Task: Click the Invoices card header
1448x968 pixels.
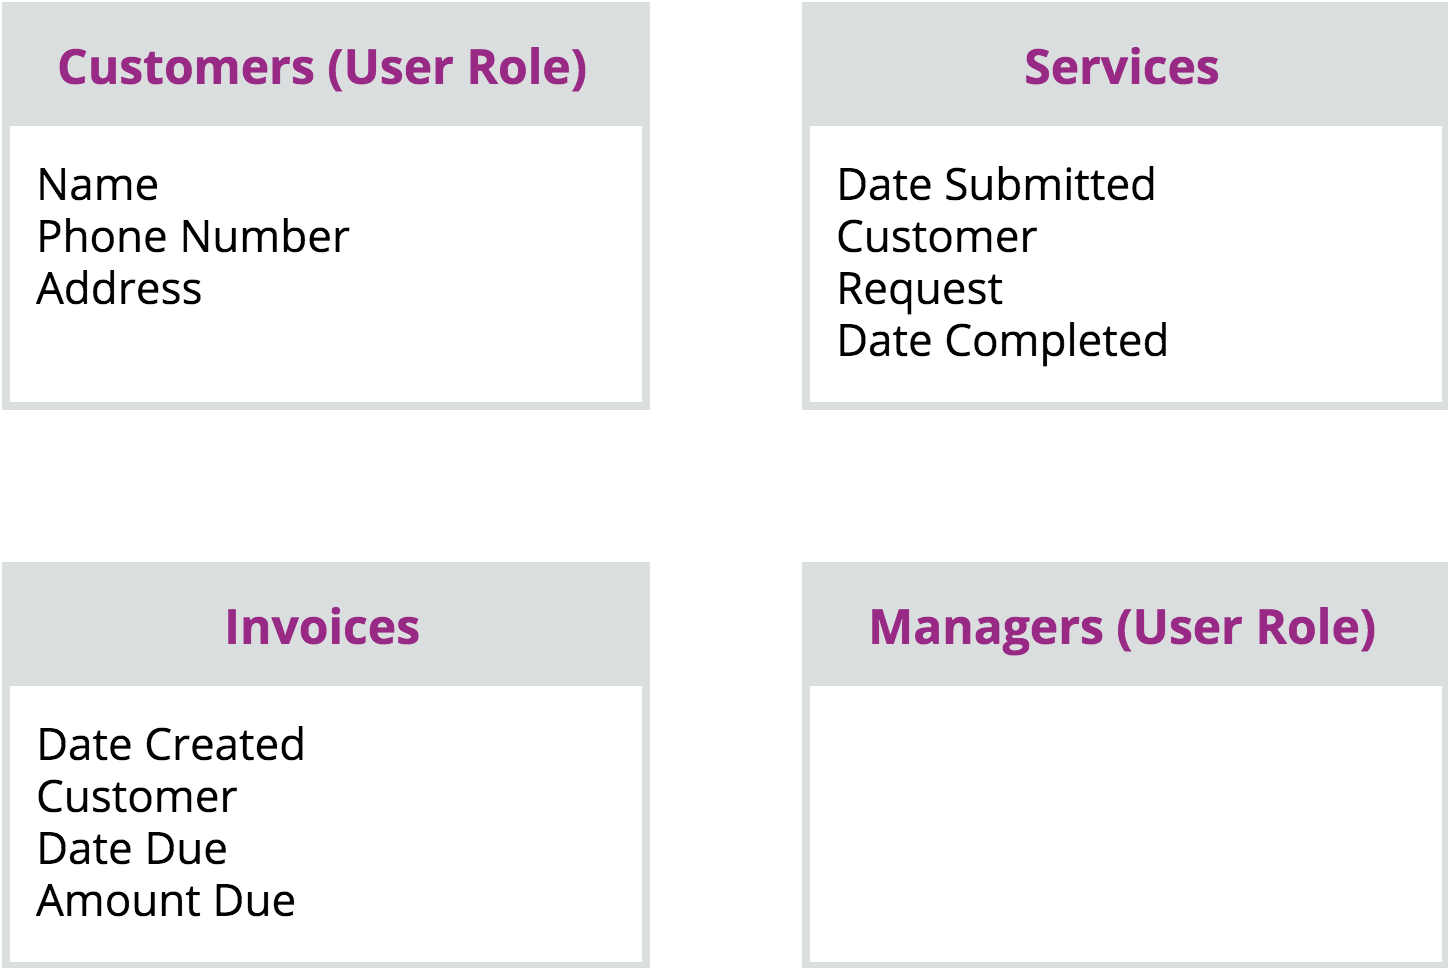Action: pyautogui.click(x=322, y=628)
